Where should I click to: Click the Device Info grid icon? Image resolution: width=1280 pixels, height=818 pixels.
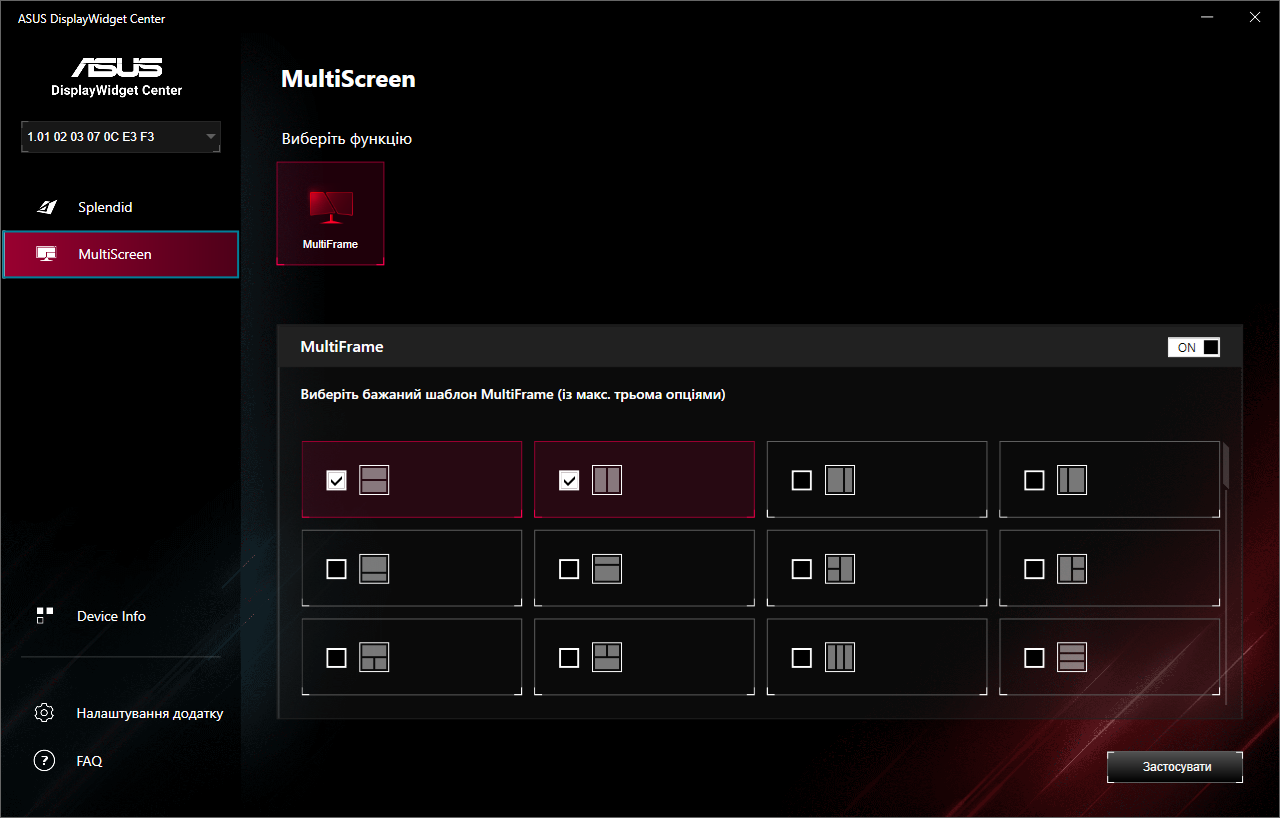coord(44,616)
